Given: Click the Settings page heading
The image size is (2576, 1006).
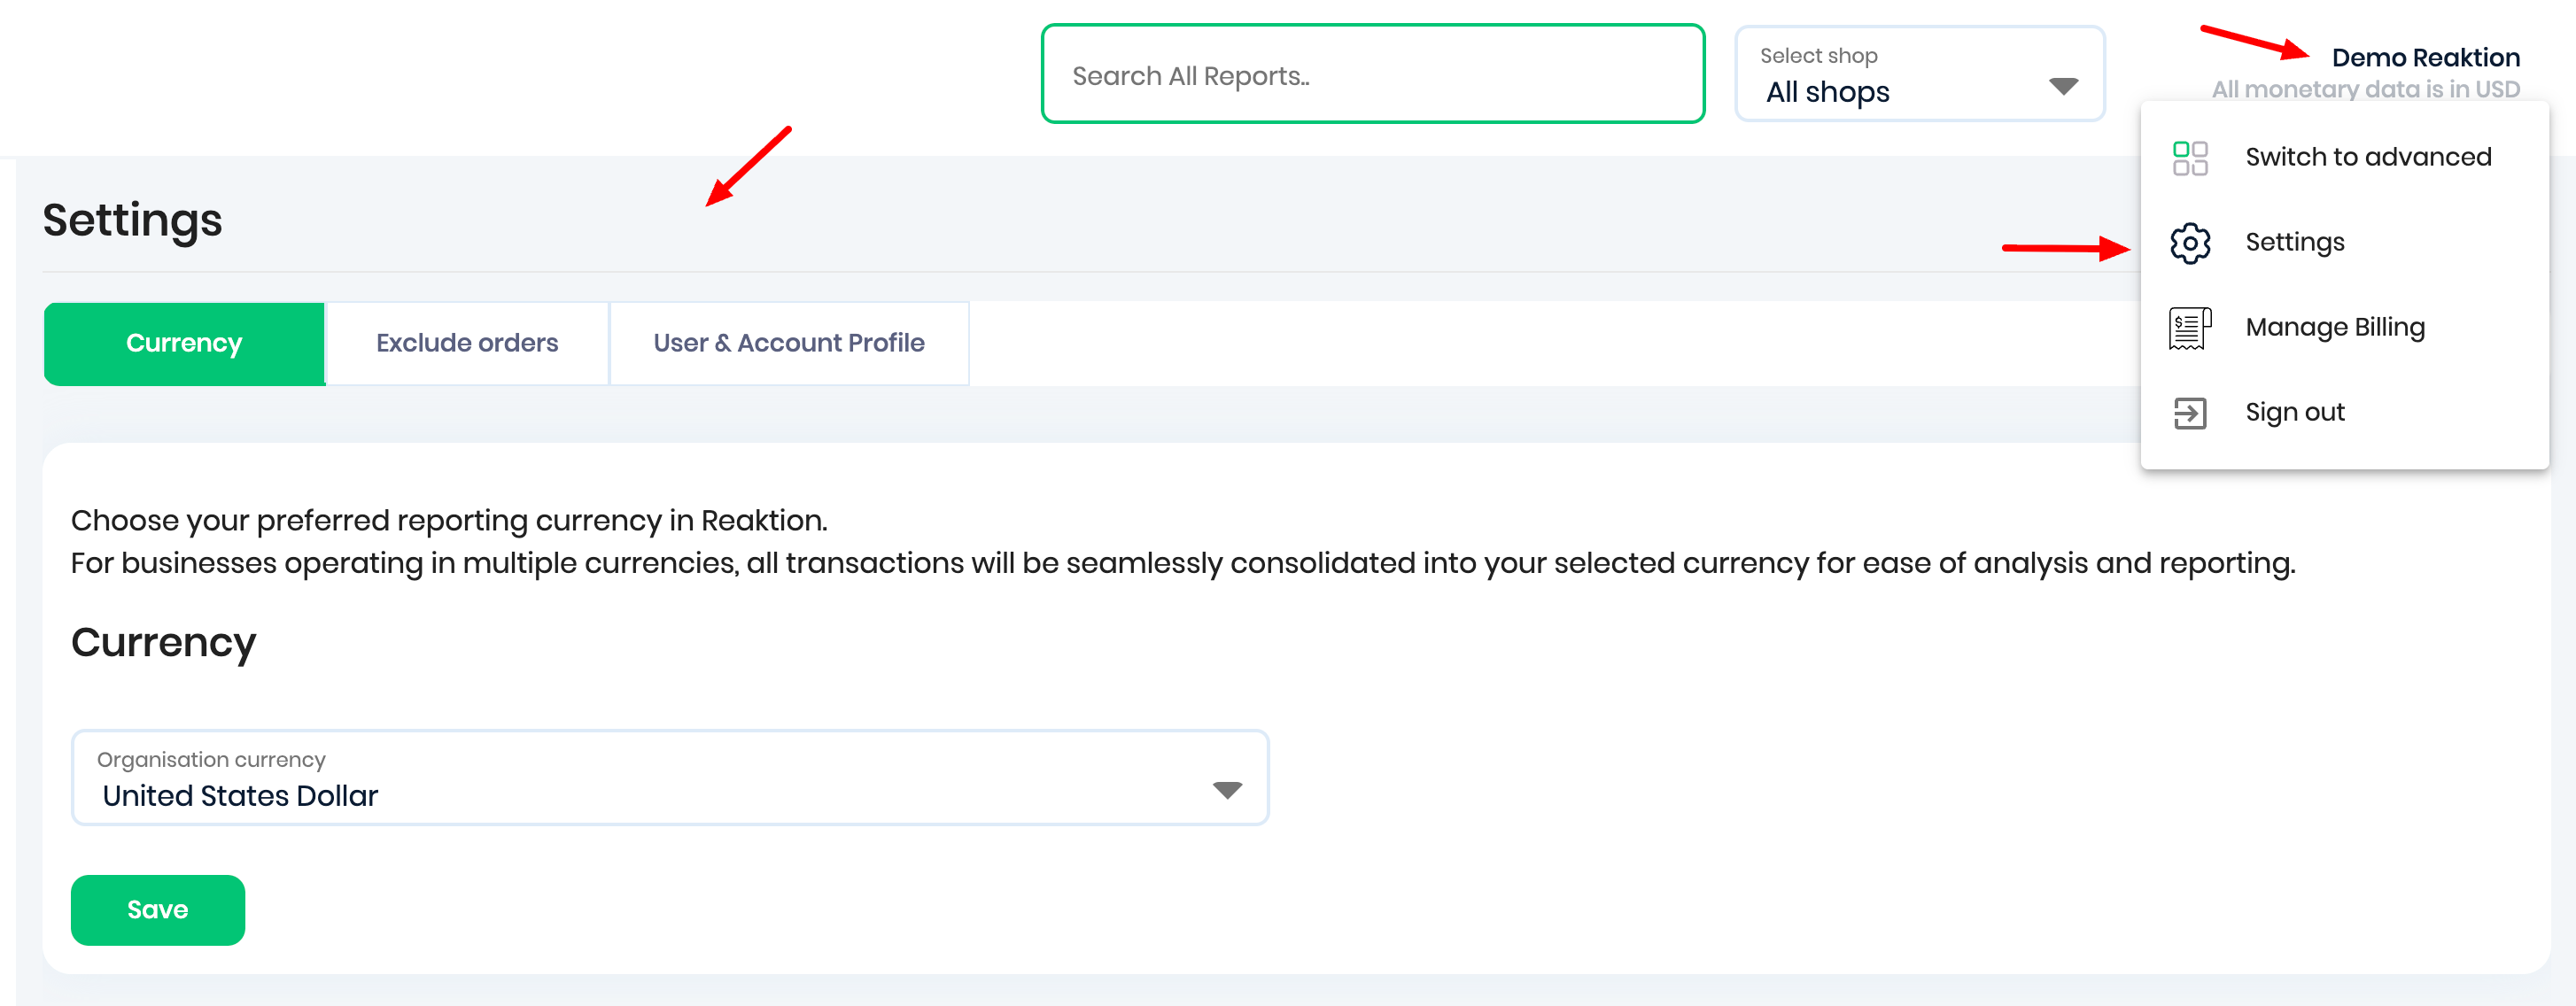Looking at the screenshot, I should coord(132,220).
